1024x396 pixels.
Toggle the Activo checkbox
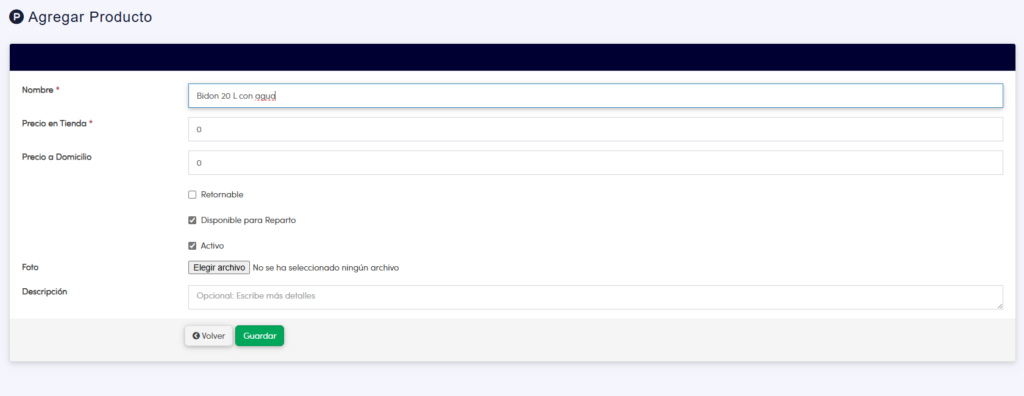pos(192,246)
